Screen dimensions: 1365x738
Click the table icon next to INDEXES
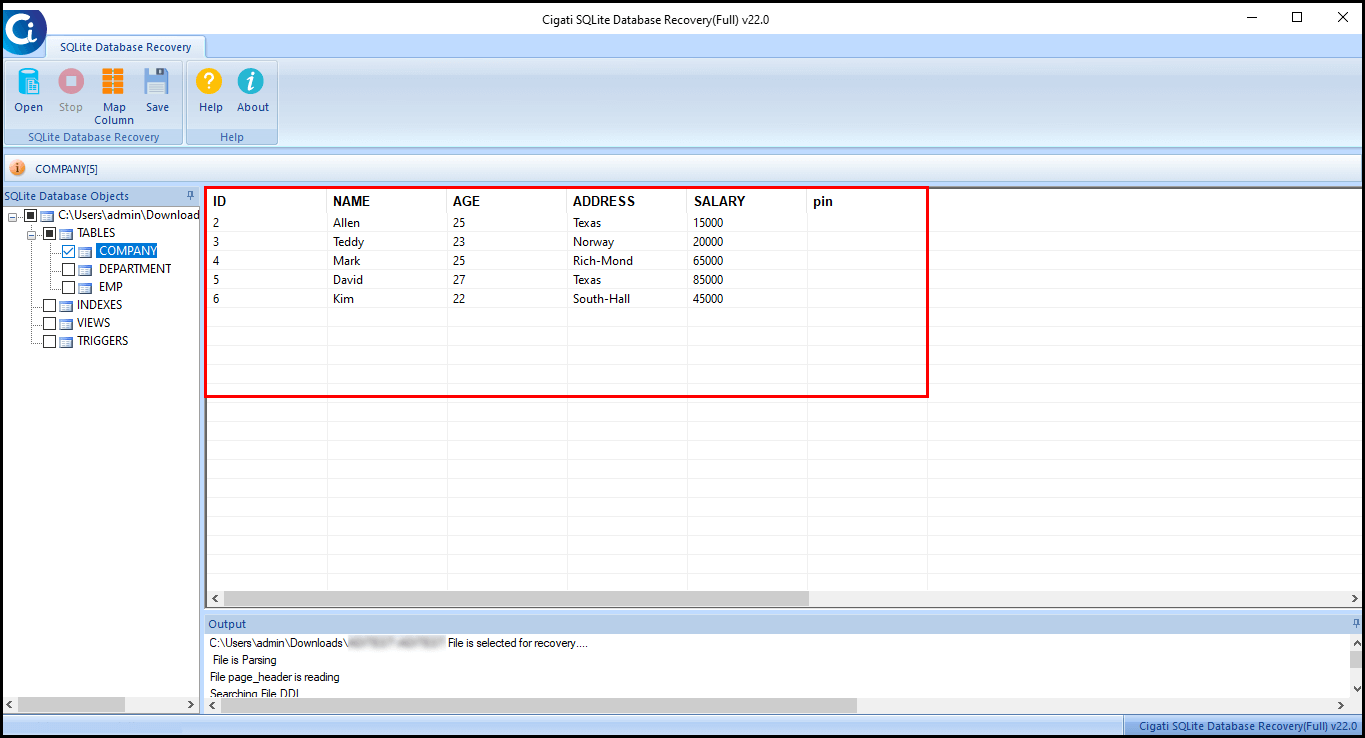(x=66, y=305)
